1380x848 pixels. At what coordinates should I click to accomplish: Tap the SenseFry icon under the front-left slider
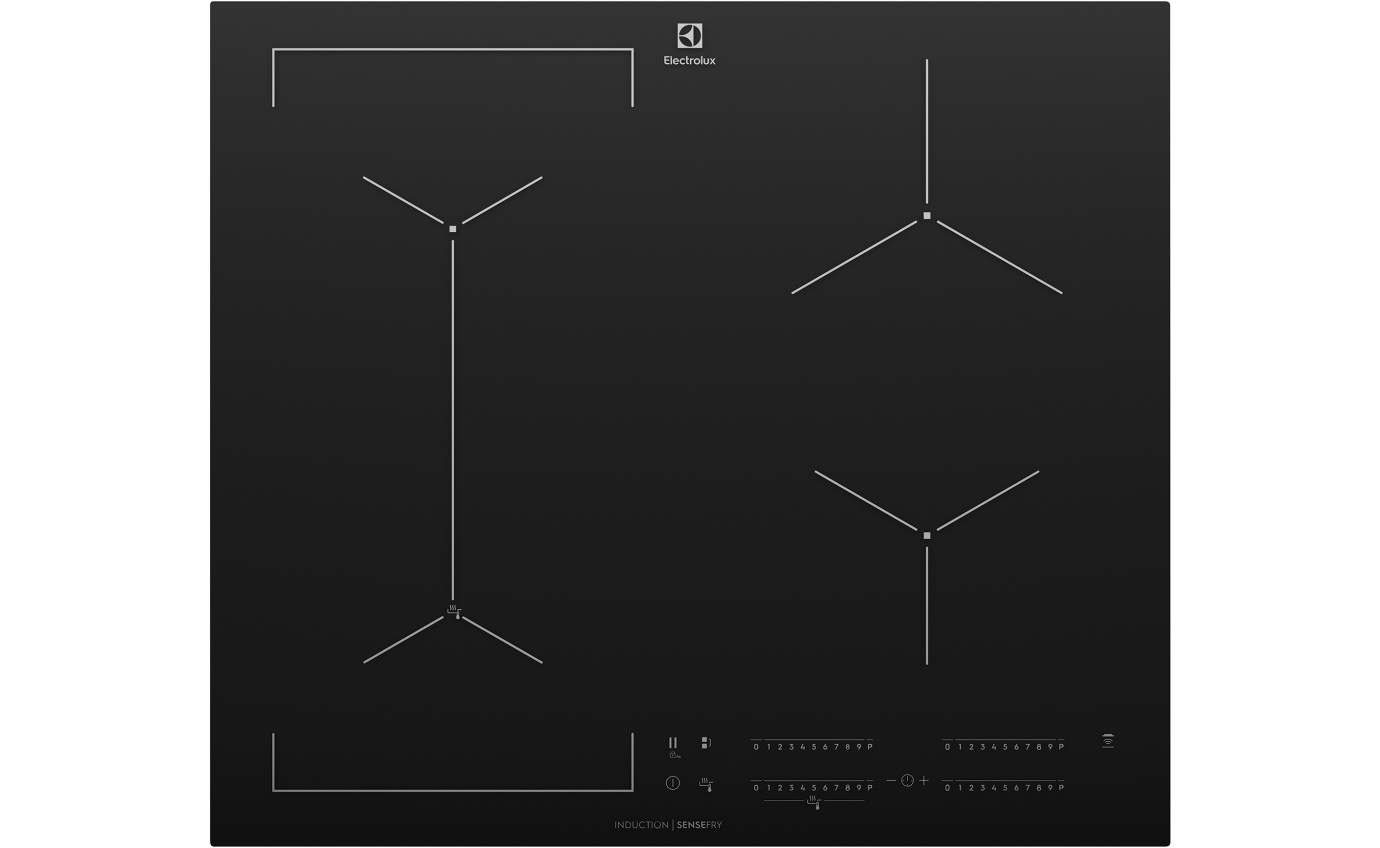click(814, 804)
